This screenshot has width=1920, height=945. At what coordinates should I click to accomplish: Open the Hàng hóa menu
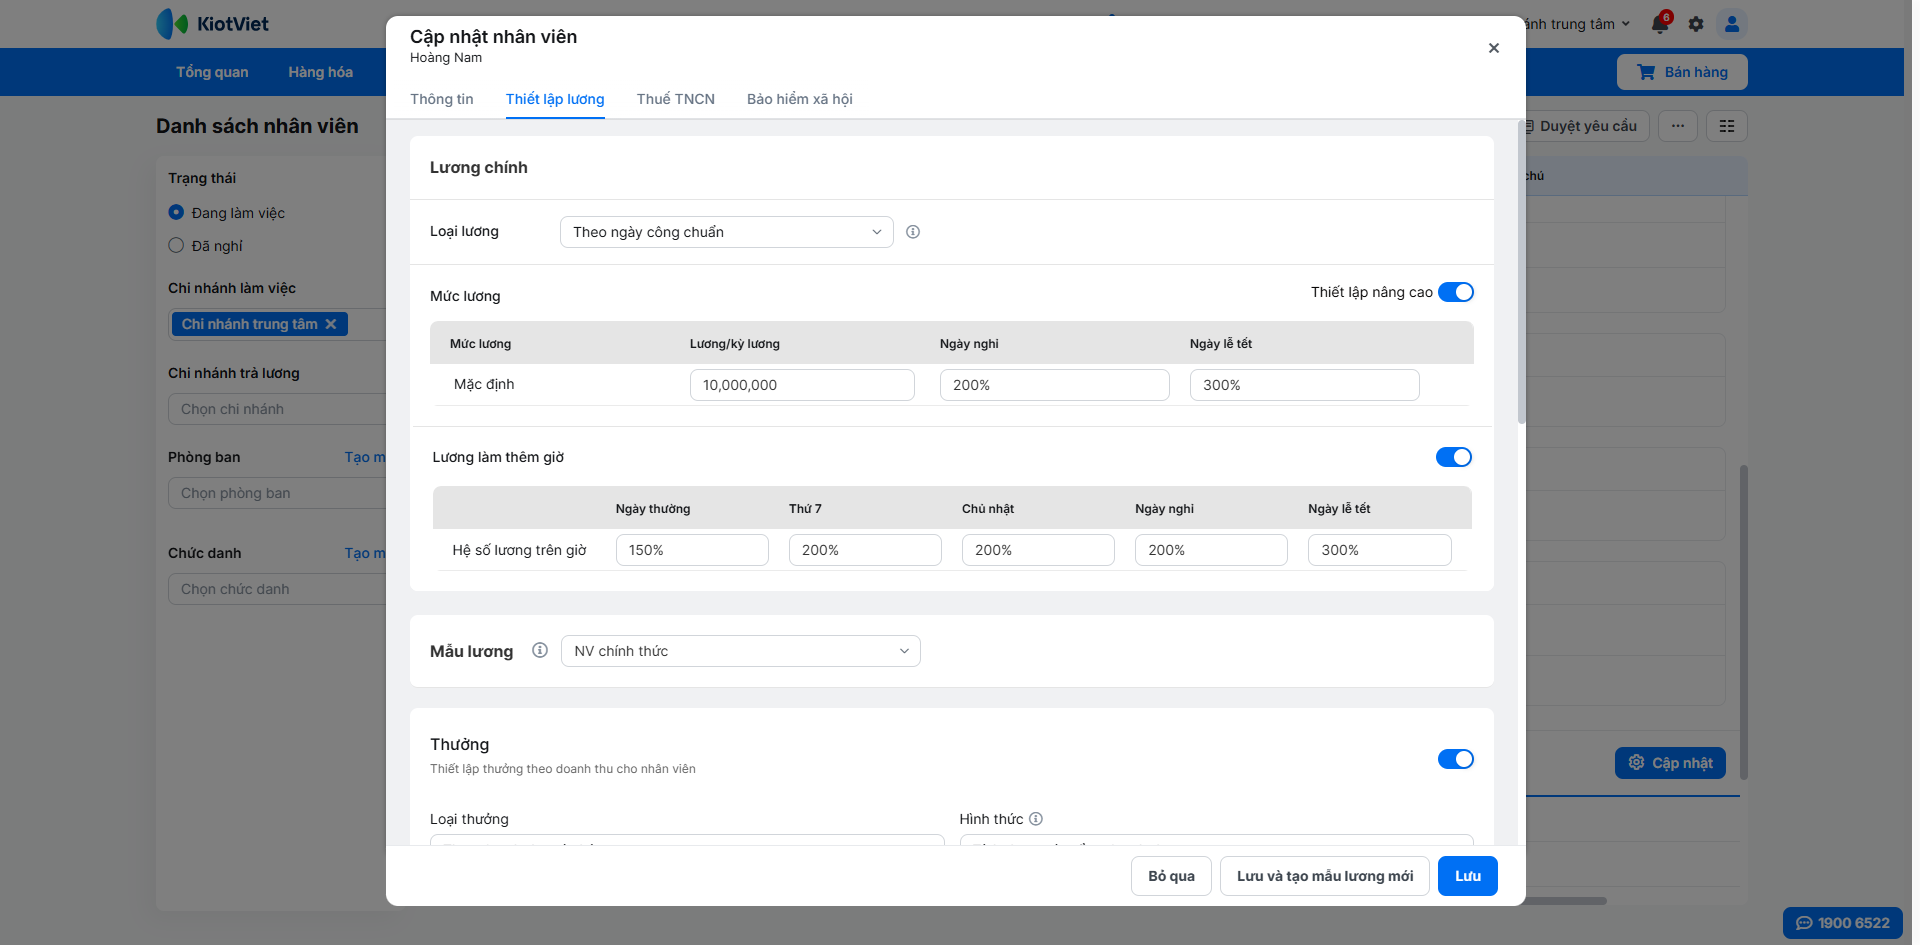coord(320,72)
